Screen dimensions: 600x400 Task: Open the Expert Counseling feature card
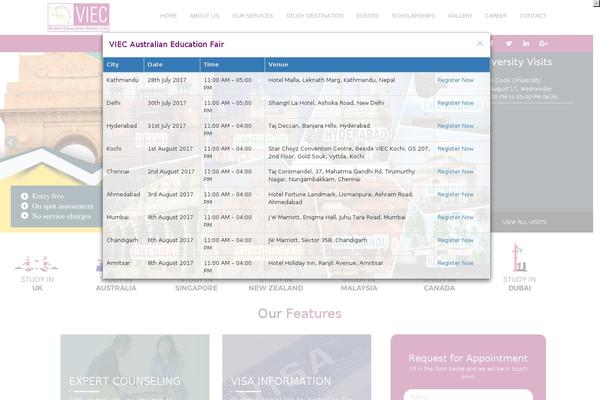click(x=135, y=367)
